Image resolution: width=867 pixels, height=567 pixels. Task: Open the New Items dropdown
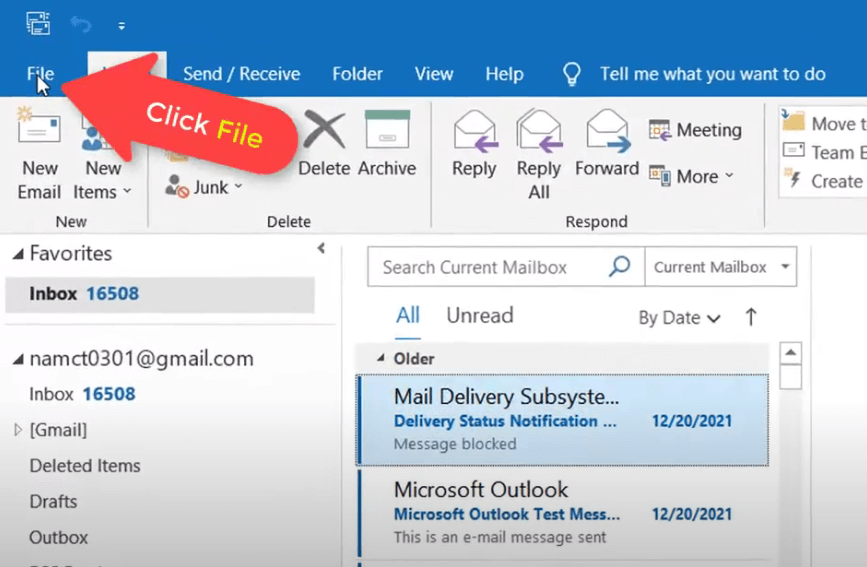click(102, 180)
